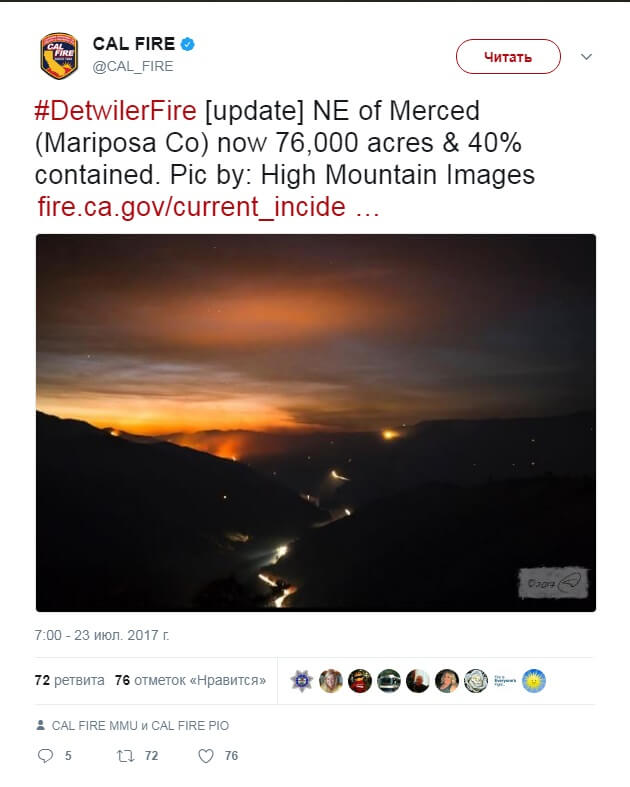Open the fire.ca.gov incident link

point(208,207)
